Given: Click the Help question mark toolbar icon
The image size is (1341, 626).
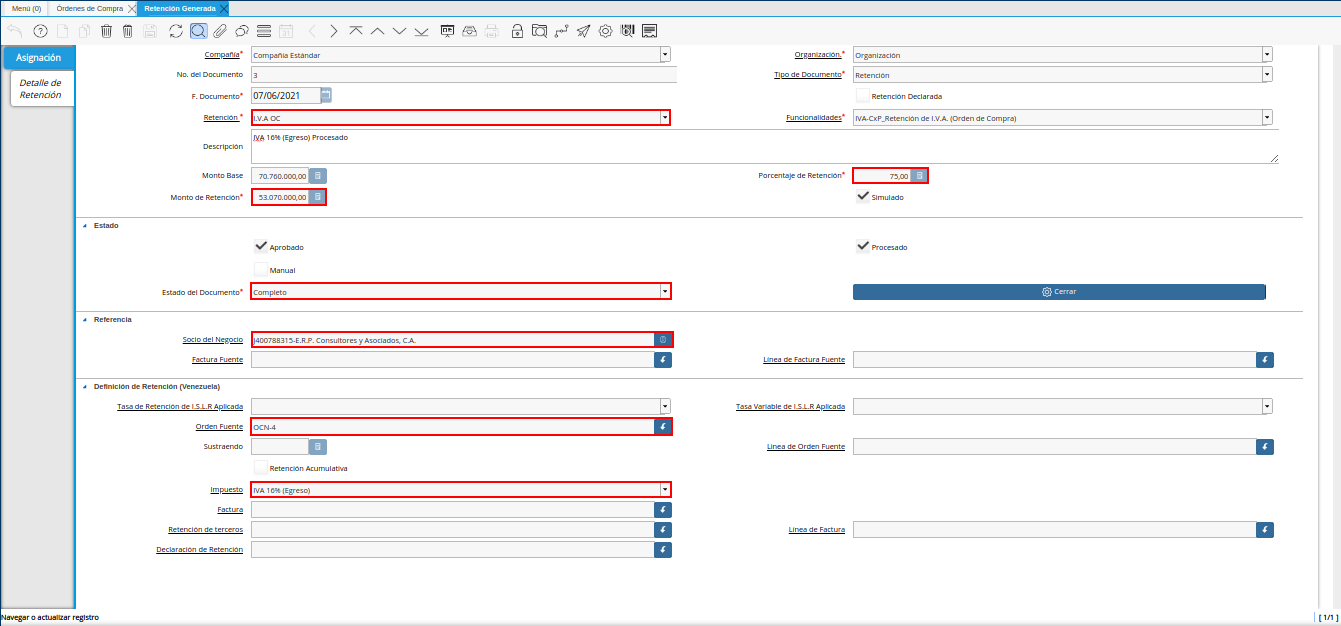Looking at the screenshot, I should click(40, 31).
